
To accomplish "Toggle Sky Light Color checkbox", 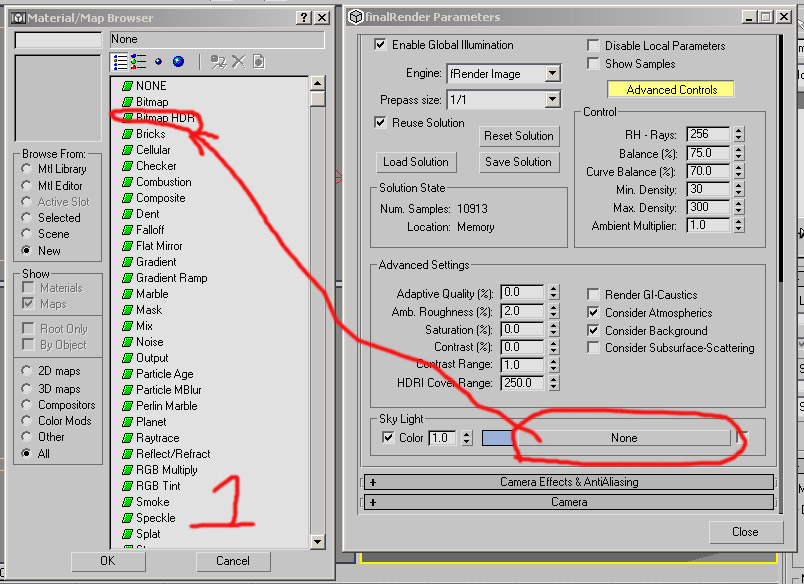I will click(x=388, y=437).
